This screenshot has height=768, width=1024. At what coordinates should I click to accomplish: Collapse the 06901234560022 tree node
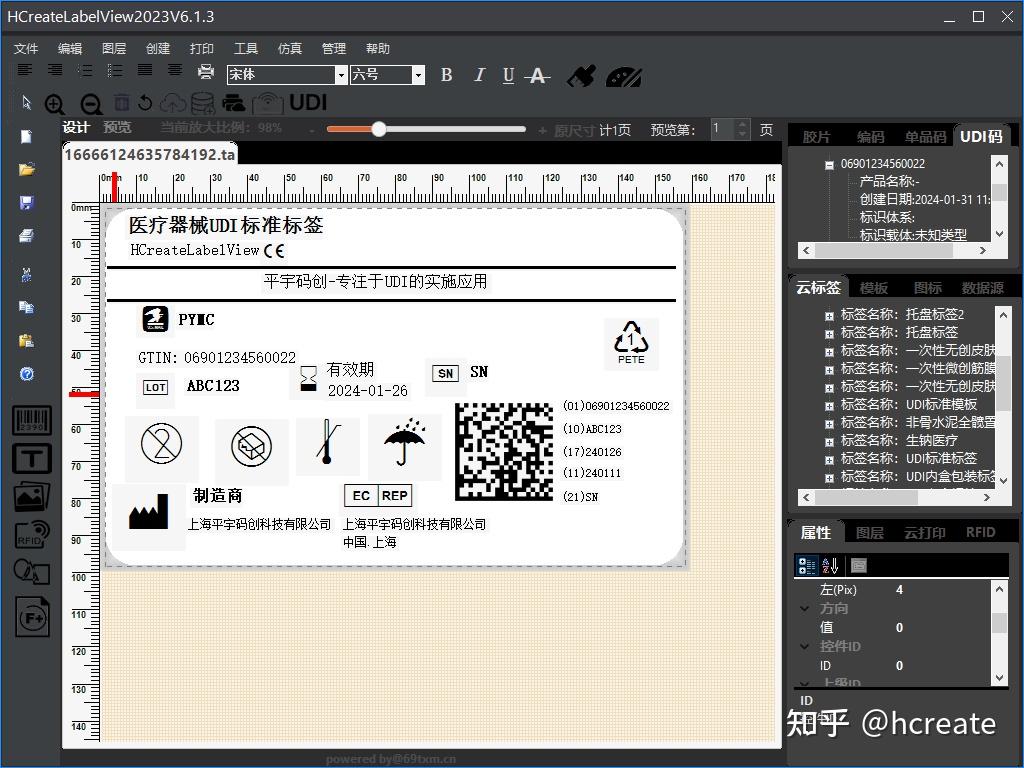click(829, 165)
